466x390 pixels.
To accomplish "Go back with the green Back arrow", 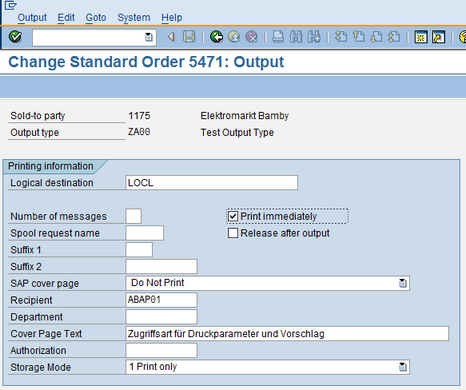I will 216,37.
